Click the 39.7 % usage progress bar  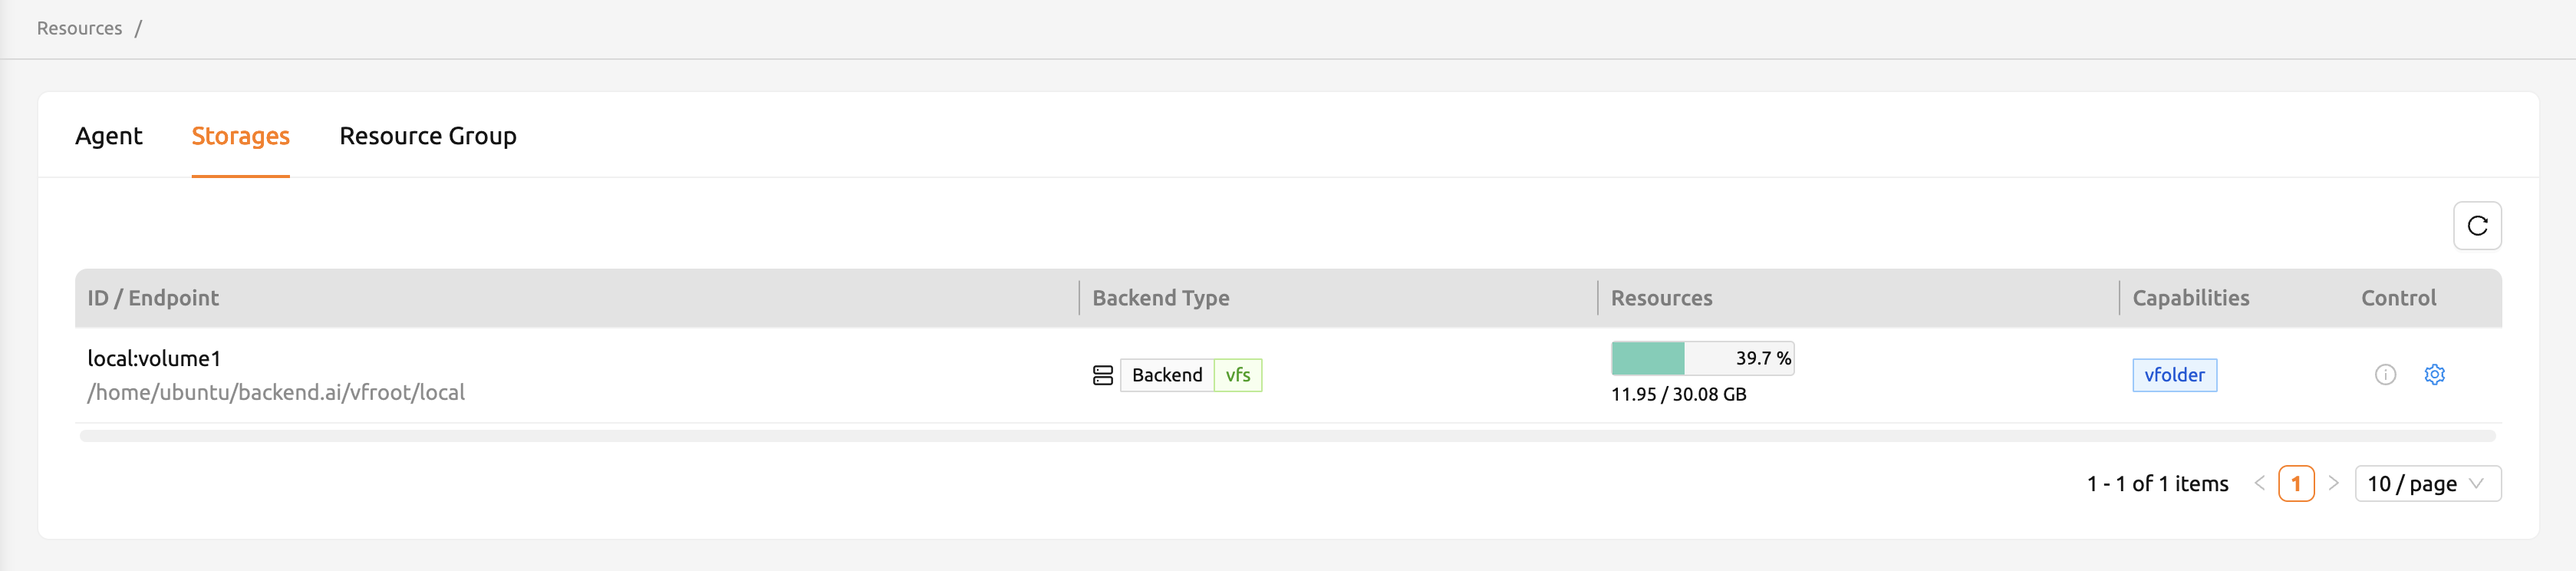tap(1702, 358)
